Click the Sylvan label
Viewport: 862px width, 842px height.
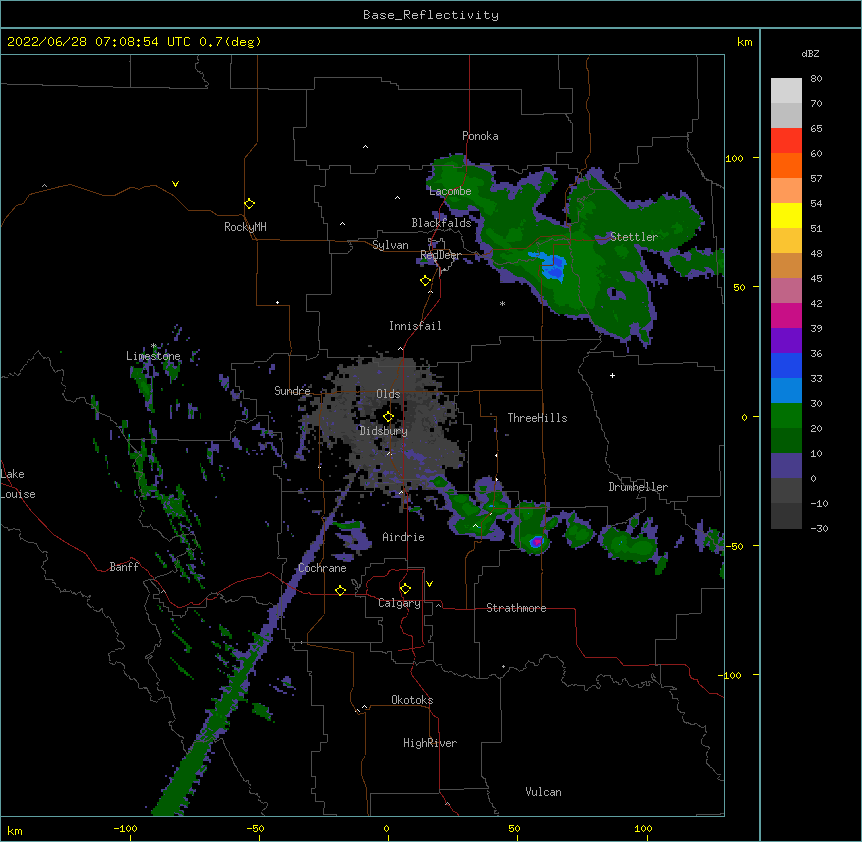(390, 245)
